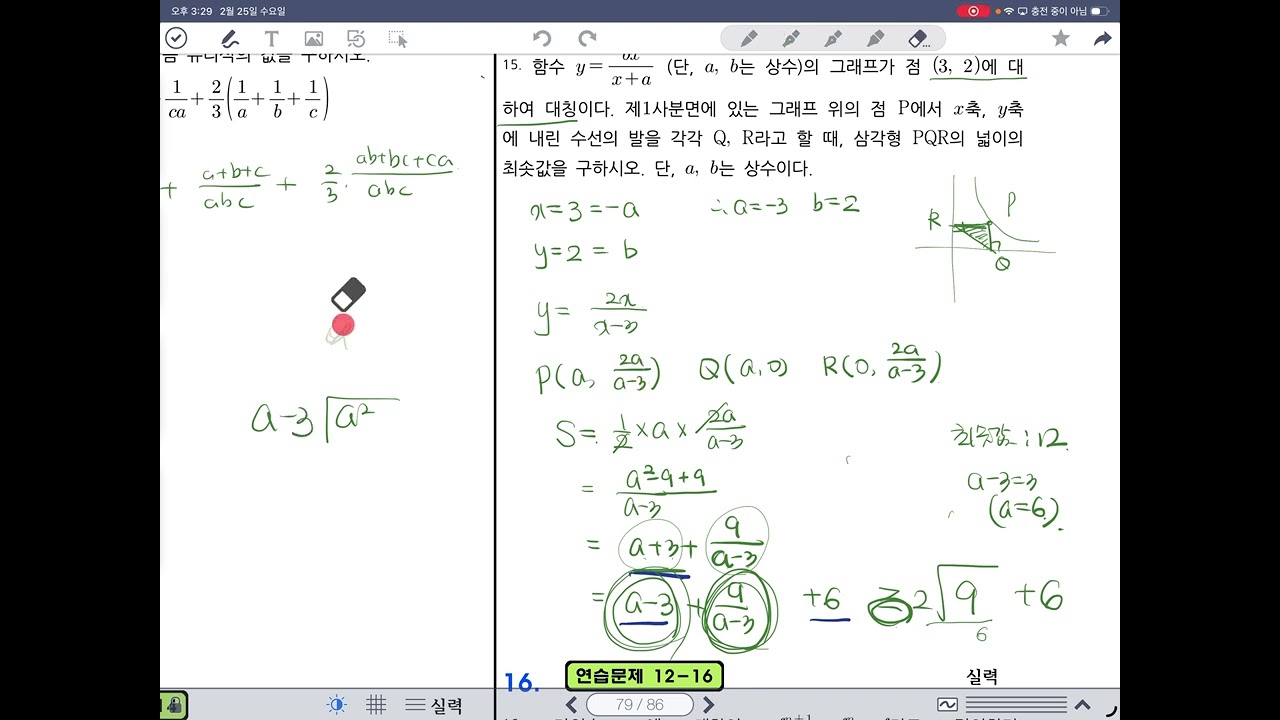
Task: Open the share arrow
Action: point(1103,38)
